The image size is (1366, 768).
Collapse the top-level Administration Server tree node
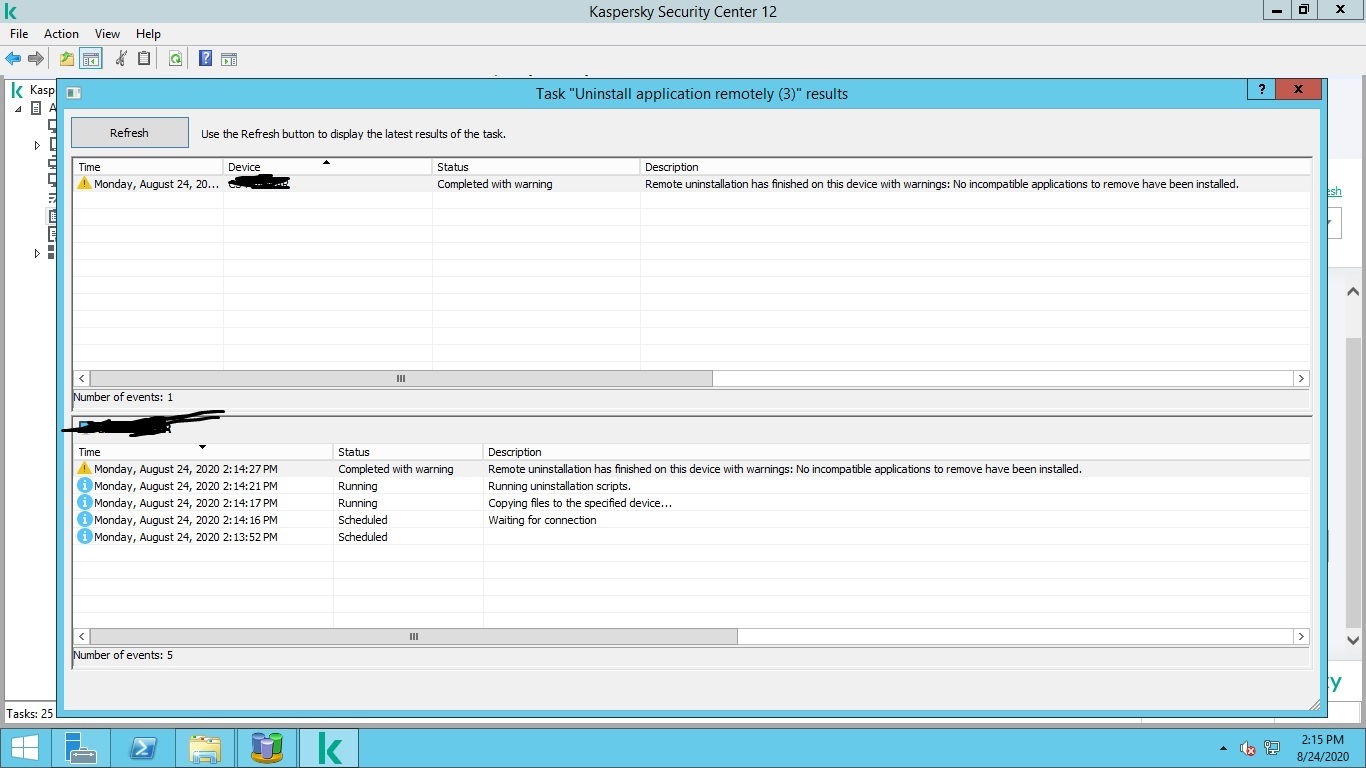pos(18,109)
